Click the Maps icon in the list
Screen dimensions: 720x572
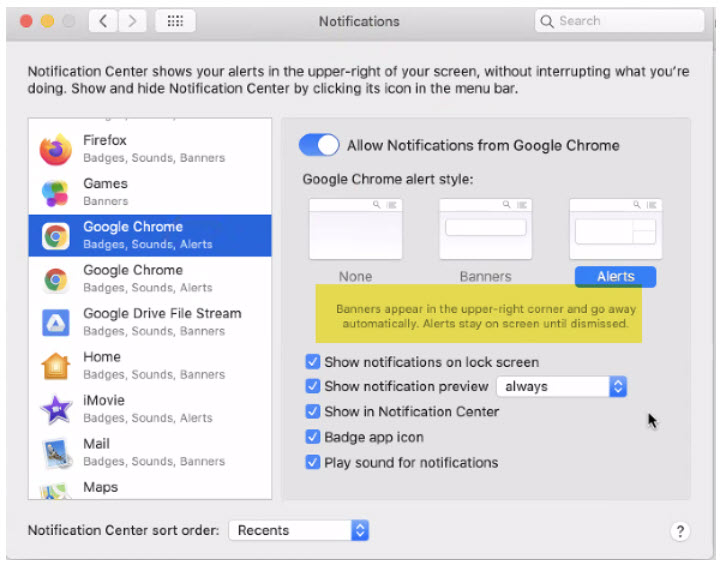tap(55, 490)
